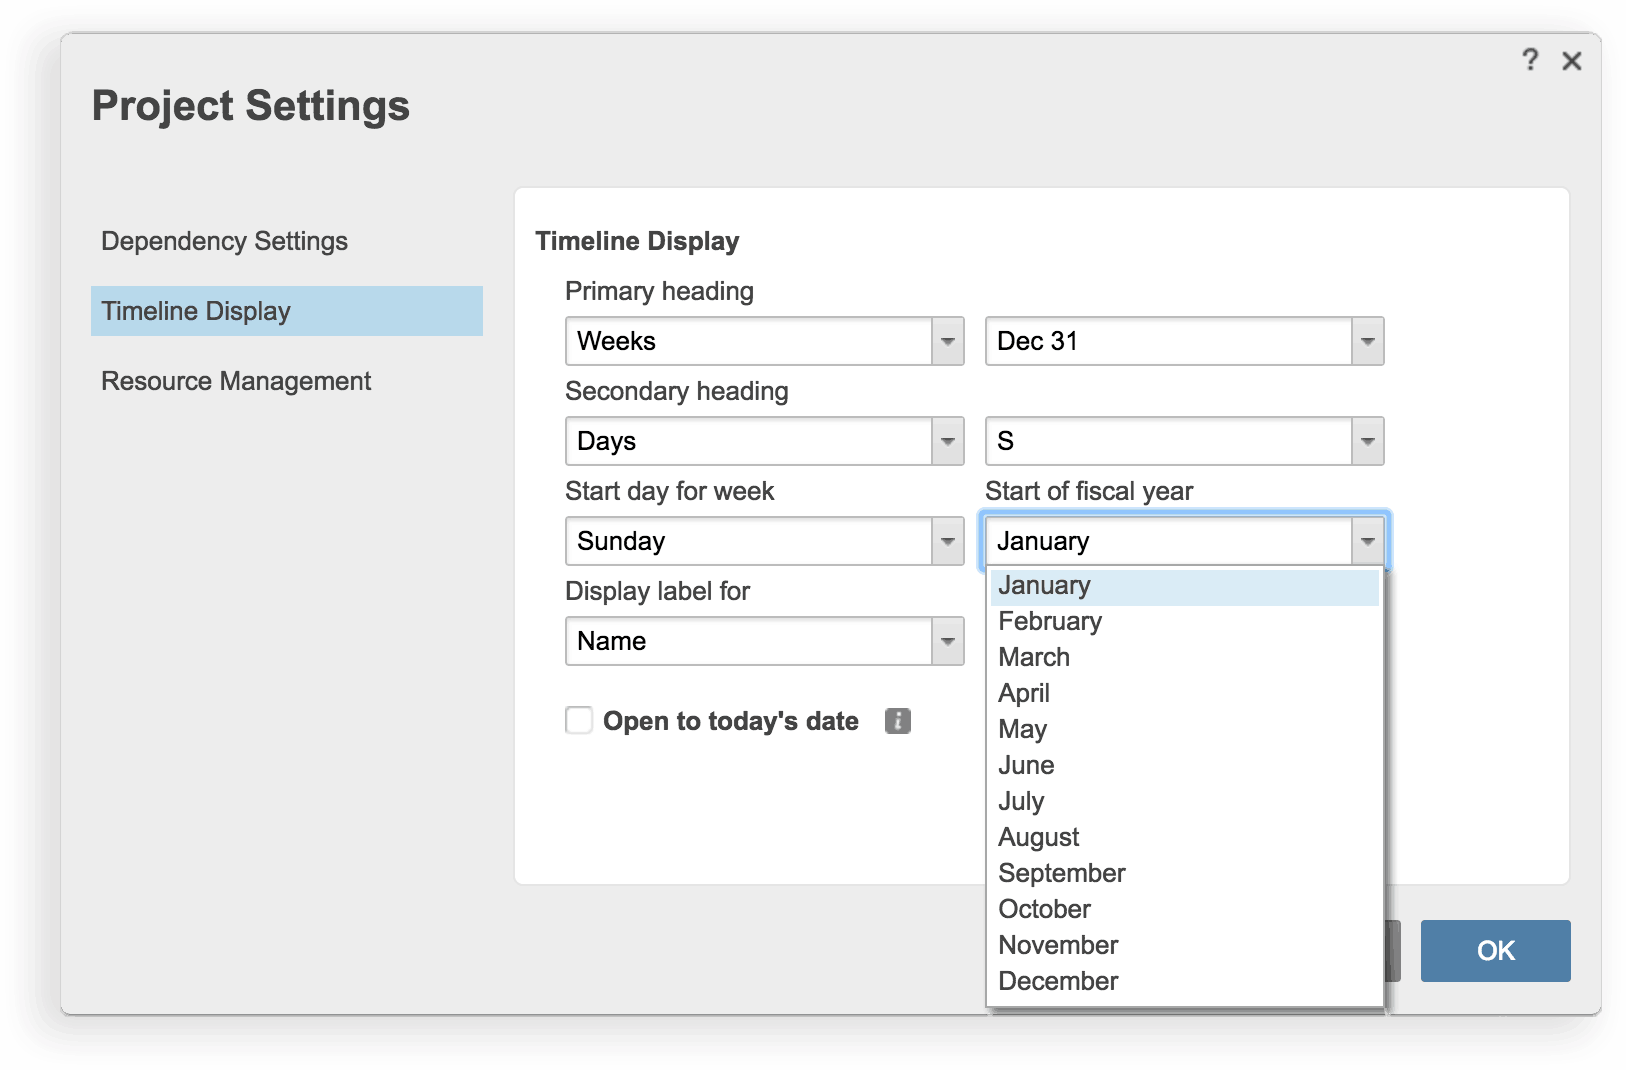Switch to Resource Management section
Screen dimensions: 1626x1070
coord(236,381)
